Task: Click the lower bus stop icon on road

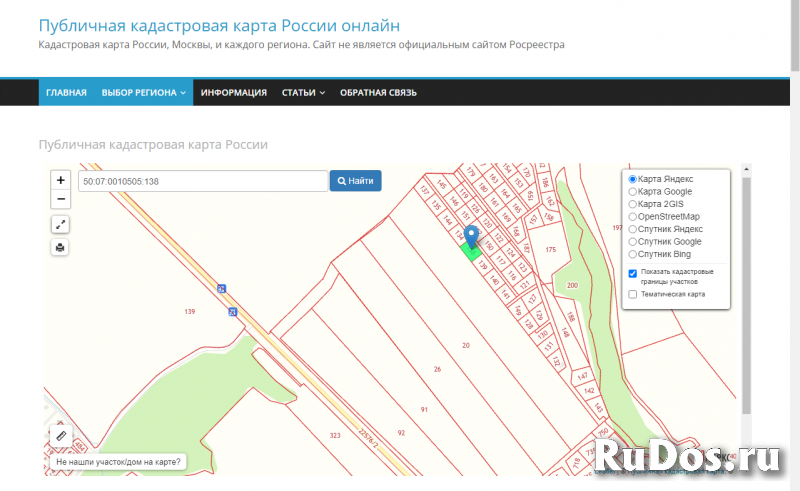Action: point(233,311)
